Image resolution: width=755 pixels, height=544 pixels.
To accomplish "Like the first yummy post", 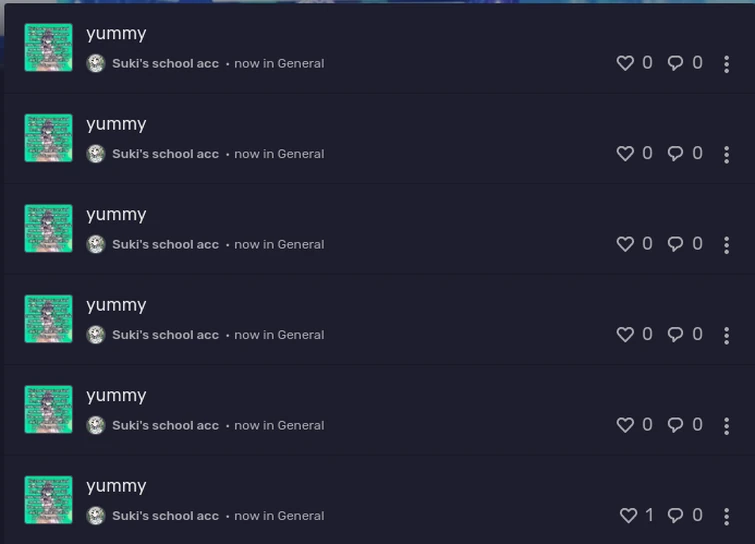I will pos(625,63).
